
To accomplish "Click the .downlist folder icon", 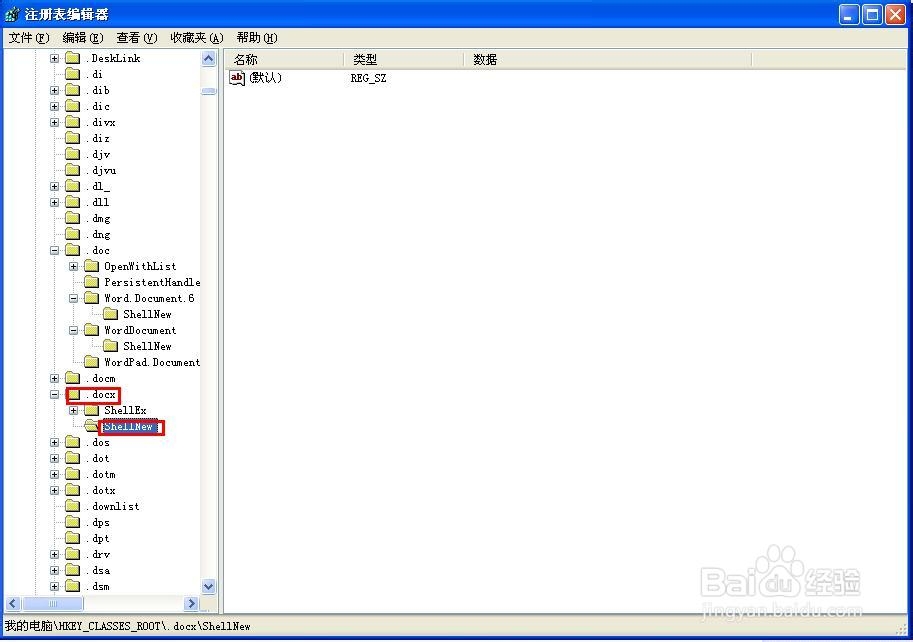I will (x=73, y=506).
